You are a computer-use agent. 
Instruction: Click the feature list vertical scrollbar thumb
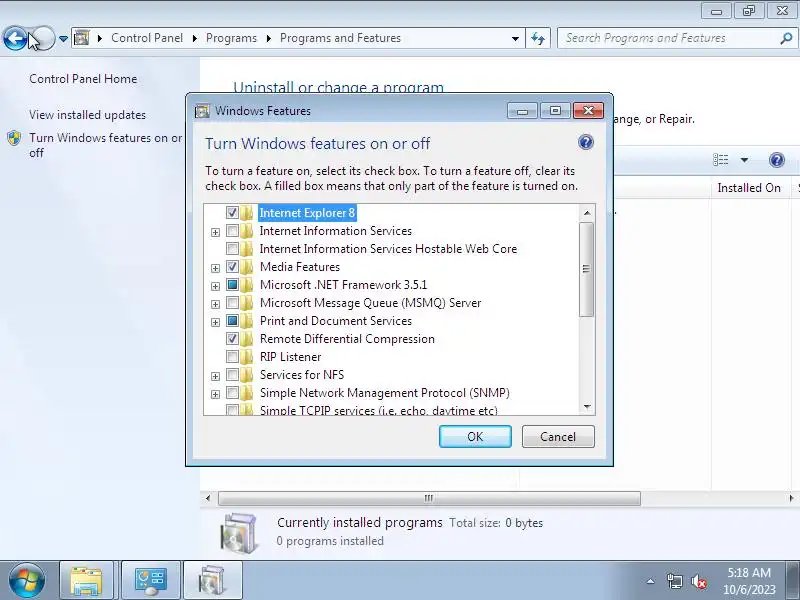point(587,269)
